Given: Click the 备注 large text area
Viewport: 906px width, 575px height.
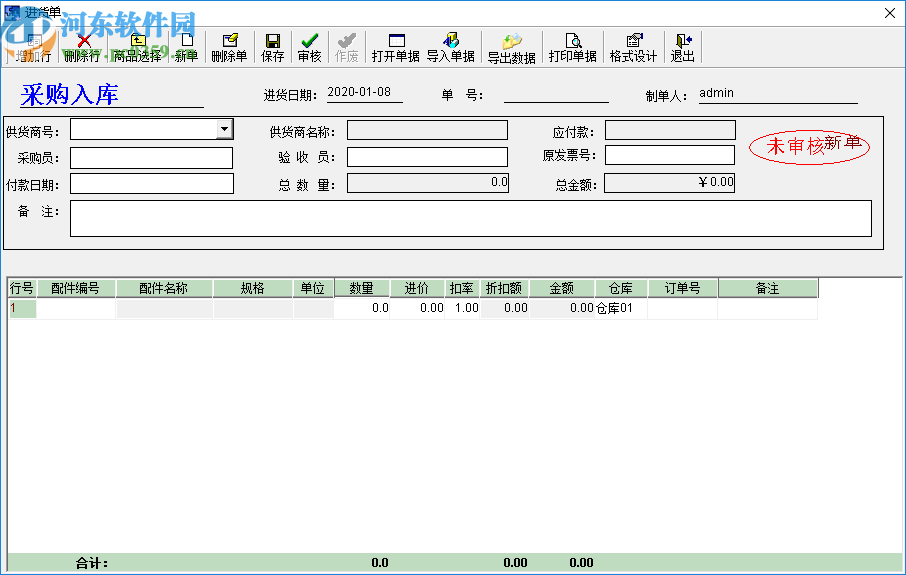Looking at the screenshot, I should (471, 218).
